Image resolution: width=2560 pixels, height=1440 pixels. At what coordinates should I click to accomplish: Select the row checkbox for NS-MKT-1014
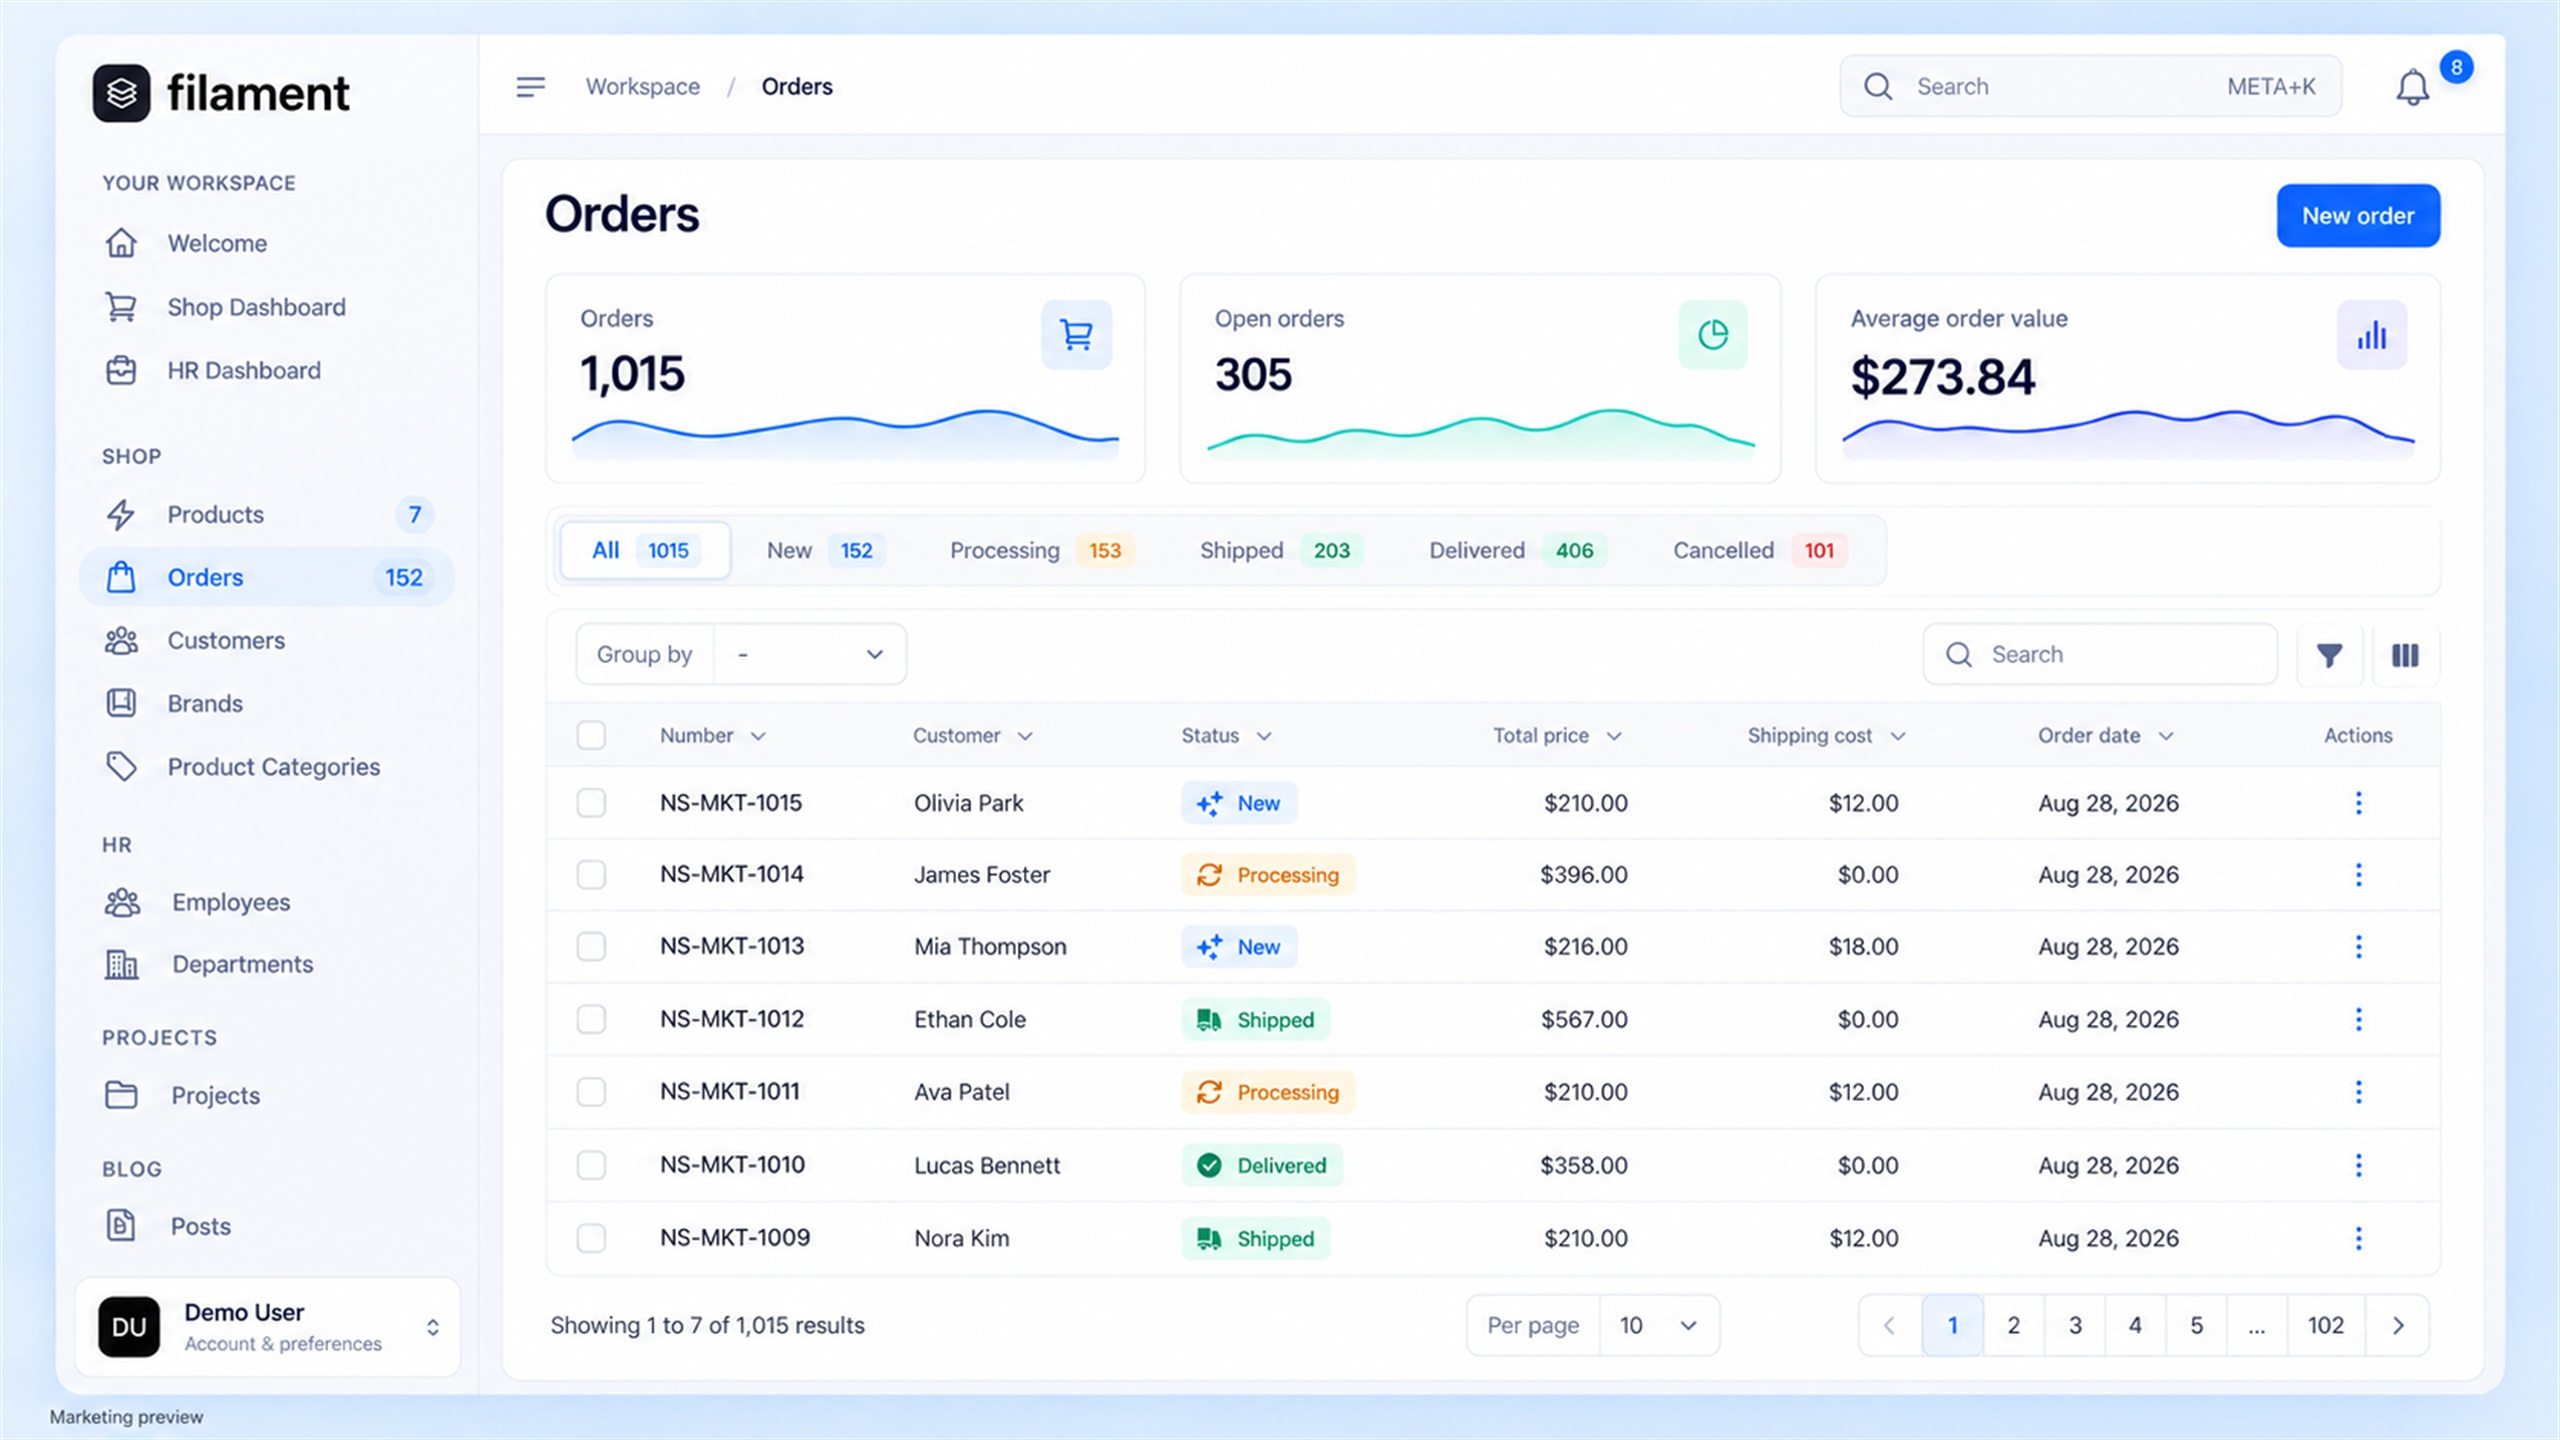(591, 874)
